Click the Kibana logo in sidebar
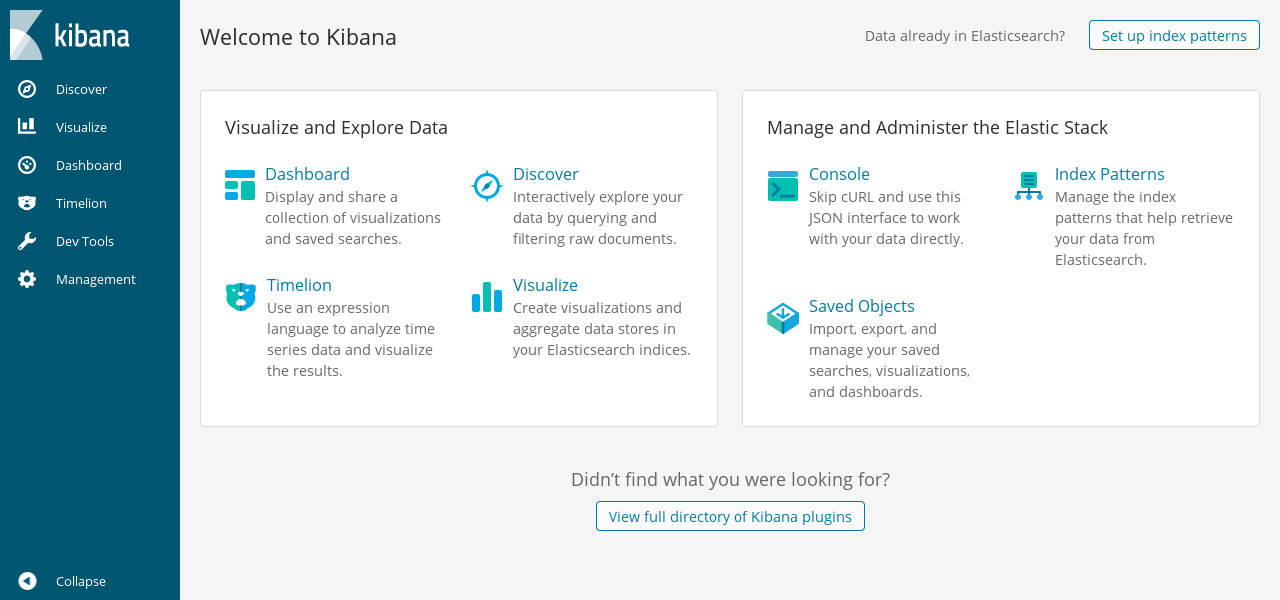 point(70,36)
